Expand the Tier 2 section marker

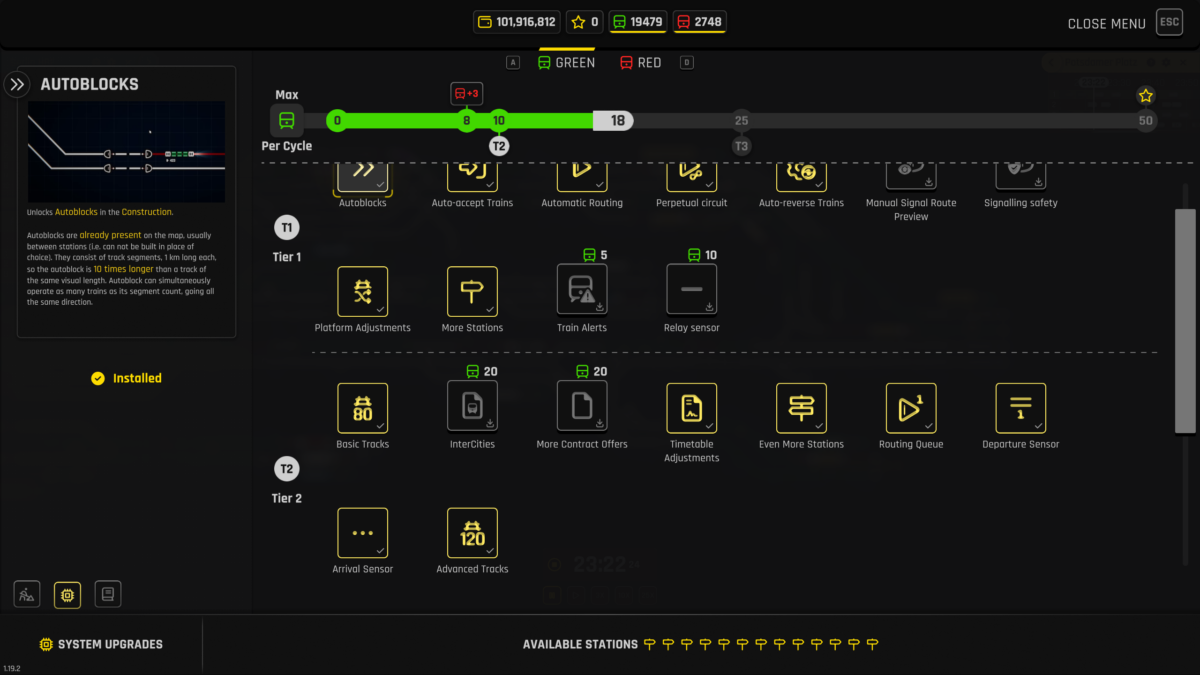[287, 468]
